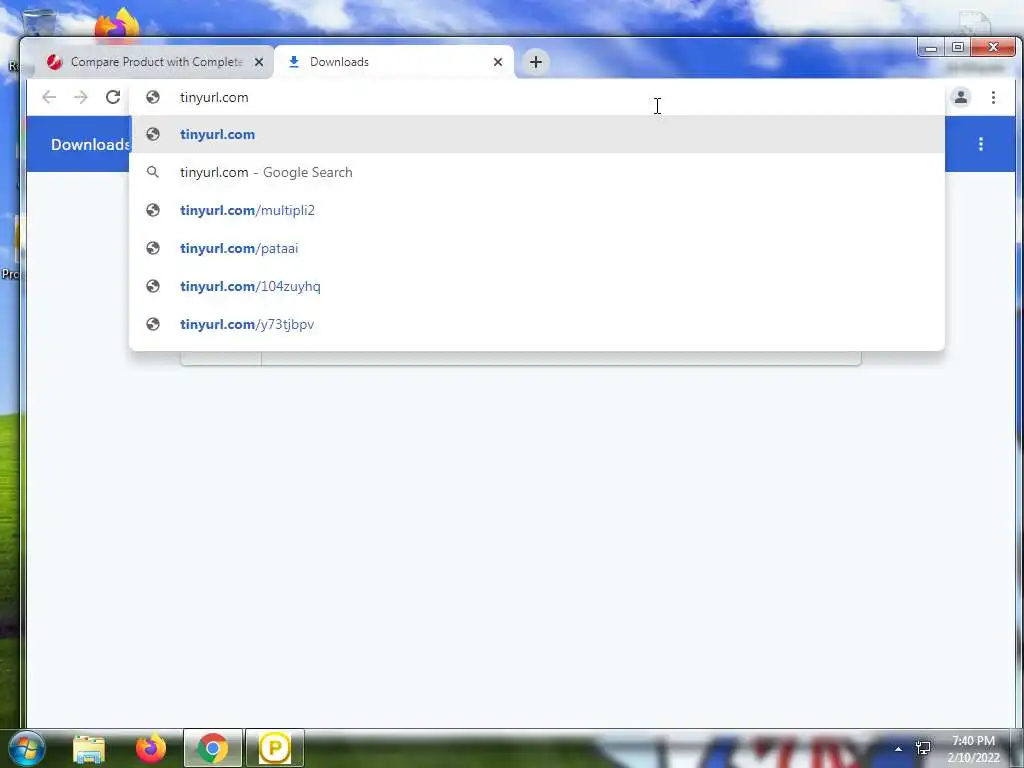1024x768 pixels.
Task: Launch Firefox from the taskbar
Action: point(151,748)
